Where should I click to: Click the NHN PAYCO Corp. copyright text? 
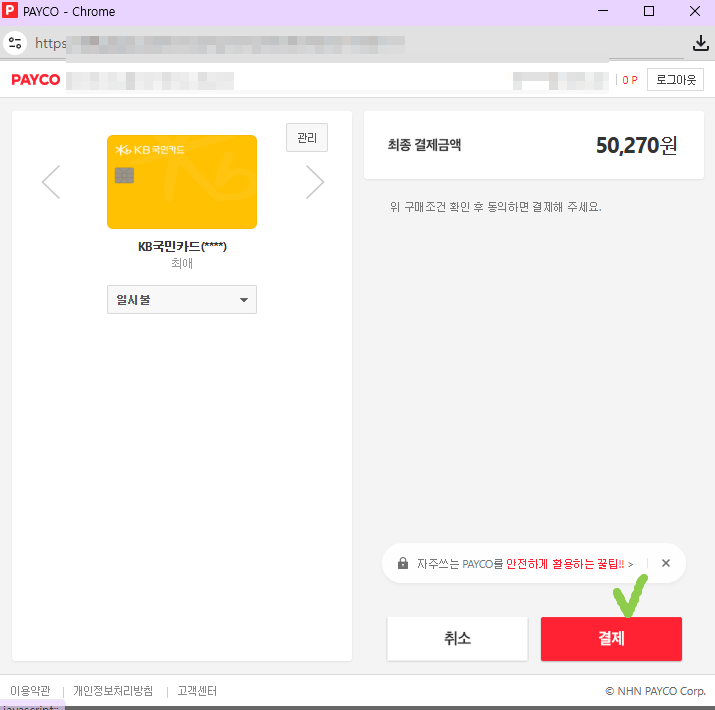click(655, 691)
